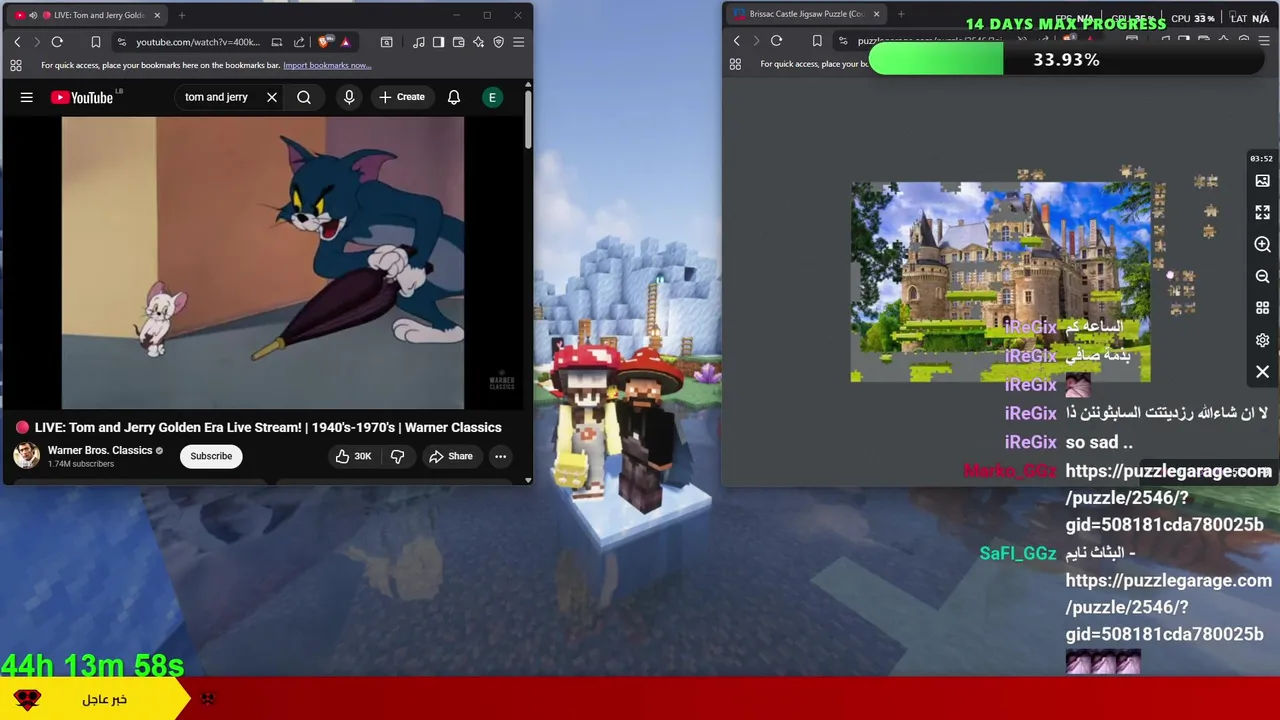Click the 'tom and jerry' search field

217,97
